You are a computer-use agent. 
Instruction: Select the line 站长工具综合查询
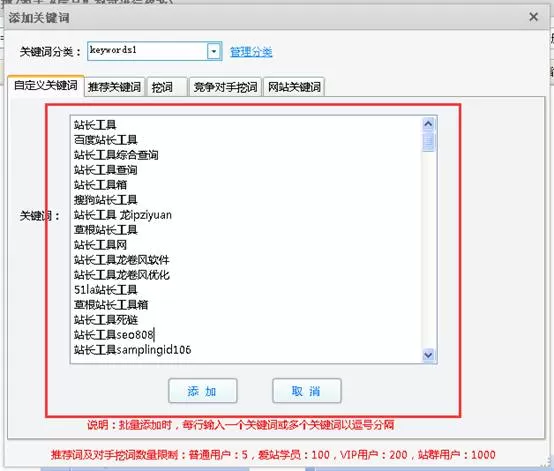116,155
